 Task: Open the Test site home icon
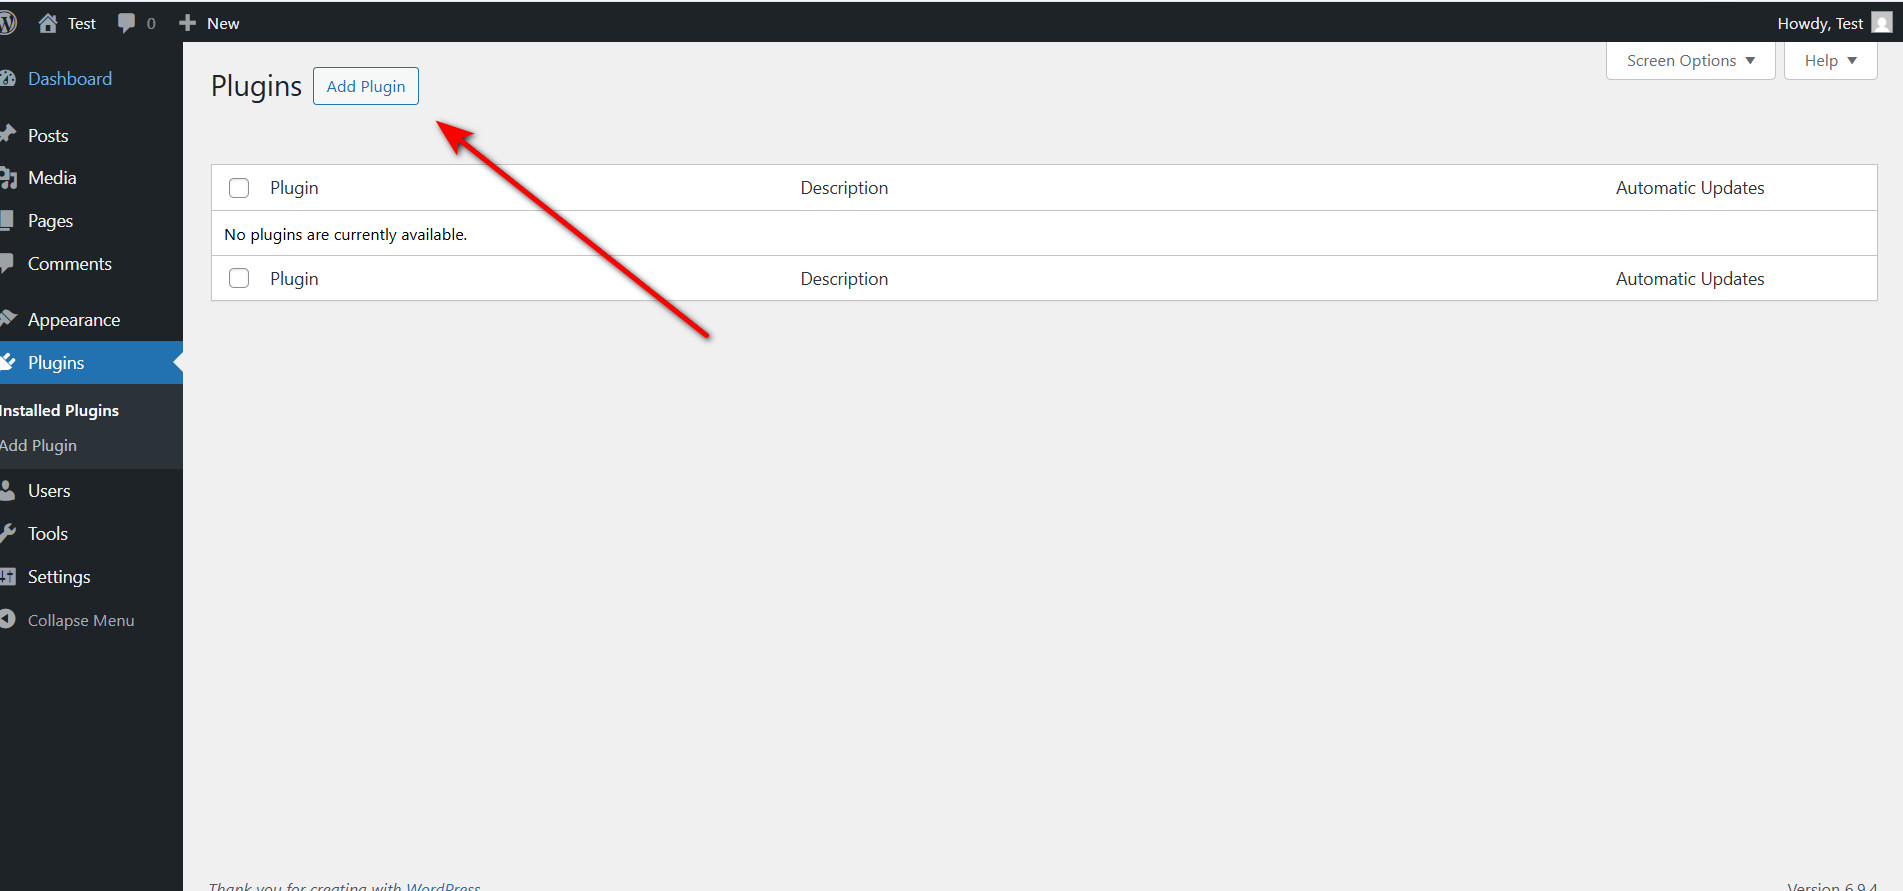48,23
